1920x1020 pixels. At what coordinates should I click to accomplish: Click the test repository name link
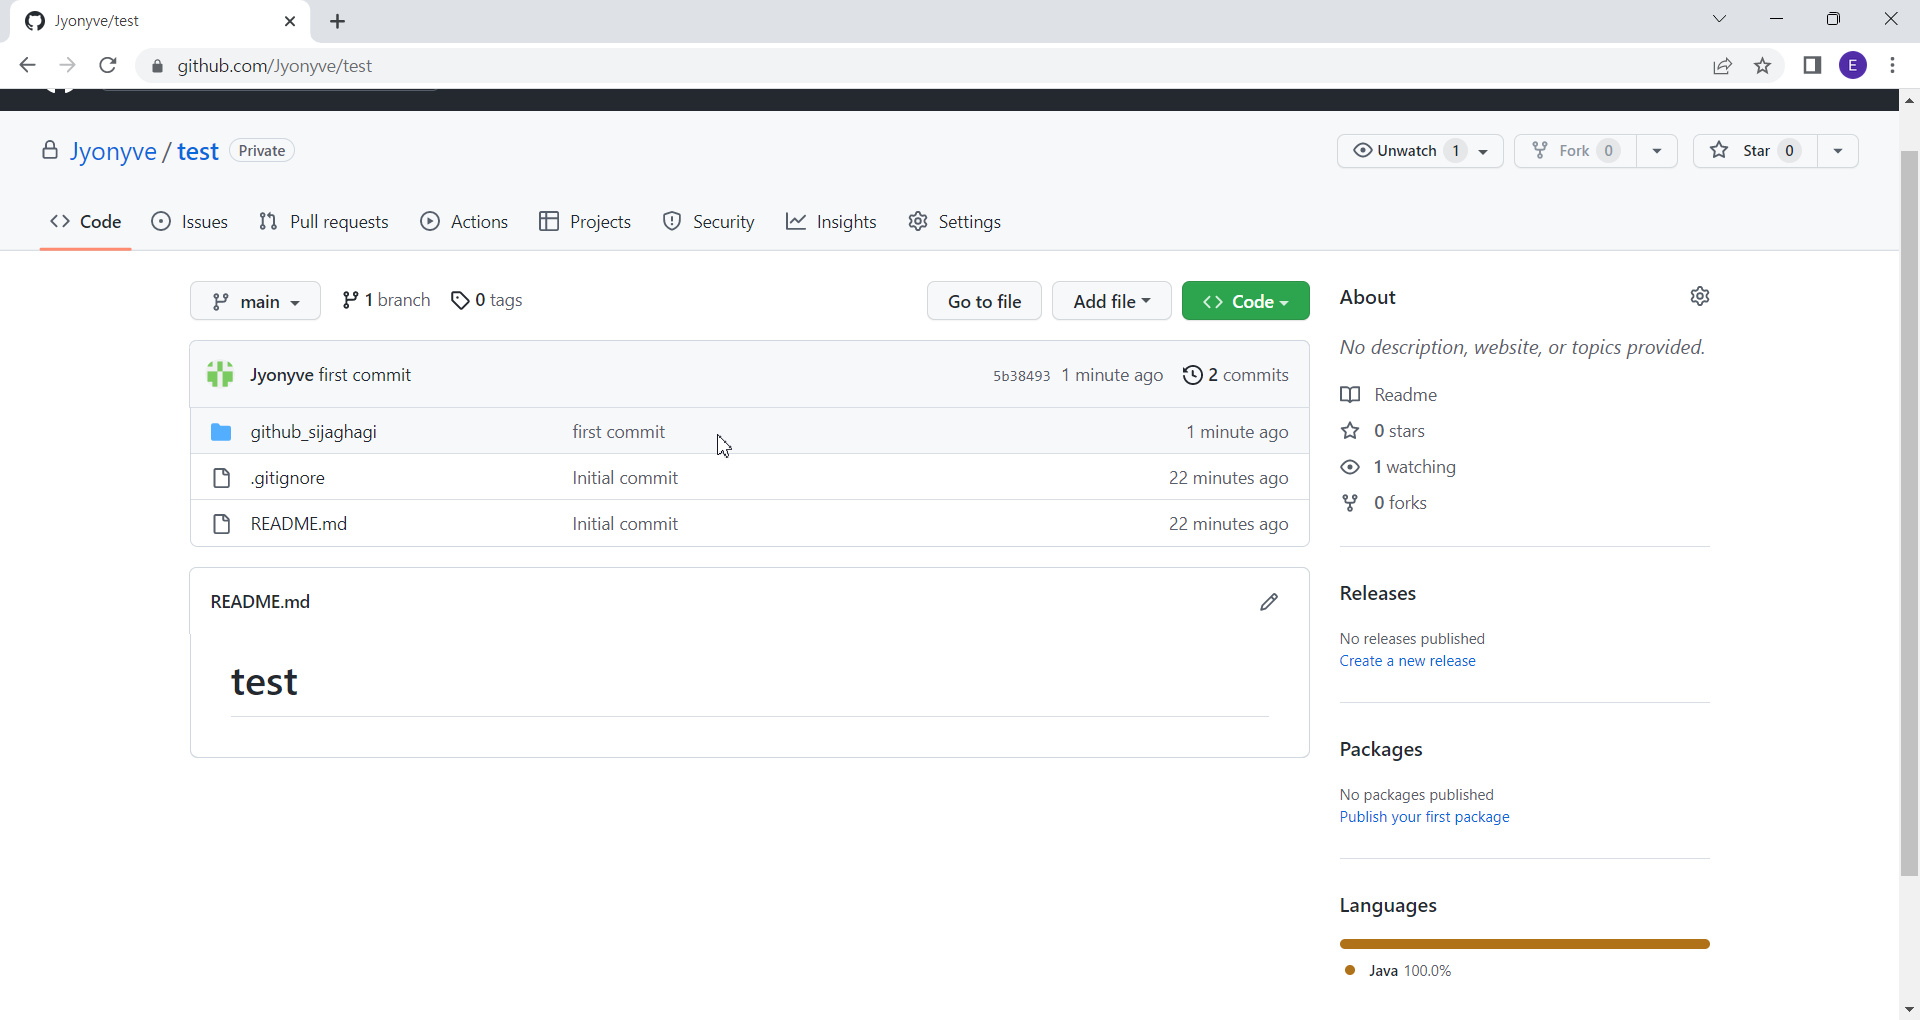pyautogui.click(x=198, y=152)
